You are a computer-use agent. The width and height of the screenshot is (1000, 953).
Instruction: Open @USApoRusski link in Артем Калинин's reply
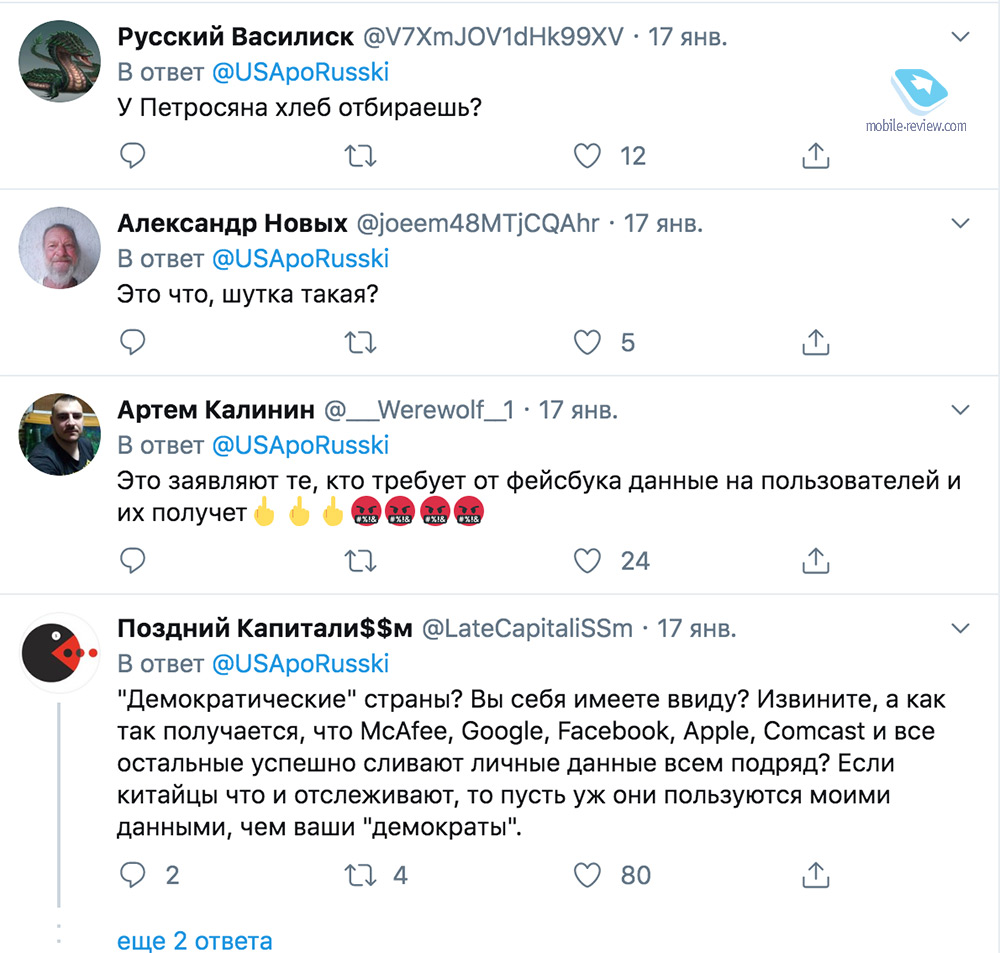pos(300,445)
